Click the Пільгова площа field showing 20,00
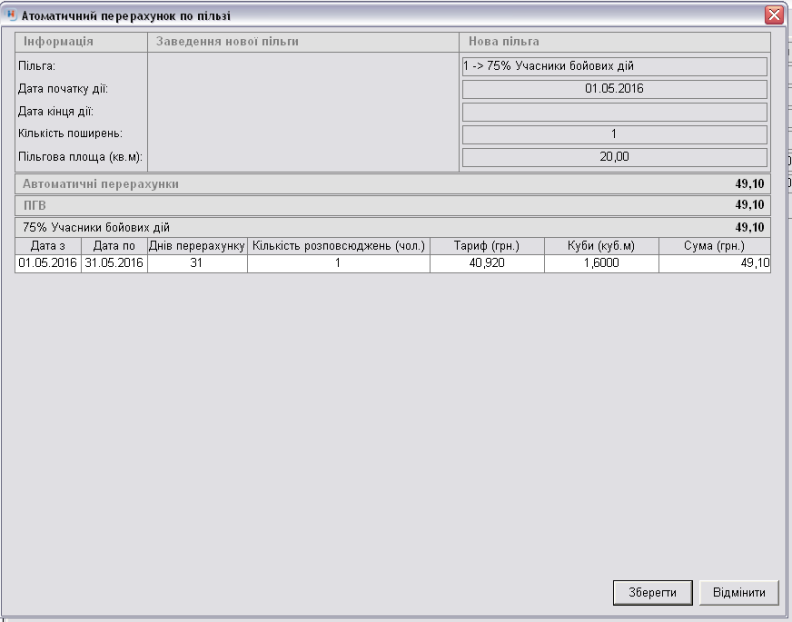 [613, 157]
